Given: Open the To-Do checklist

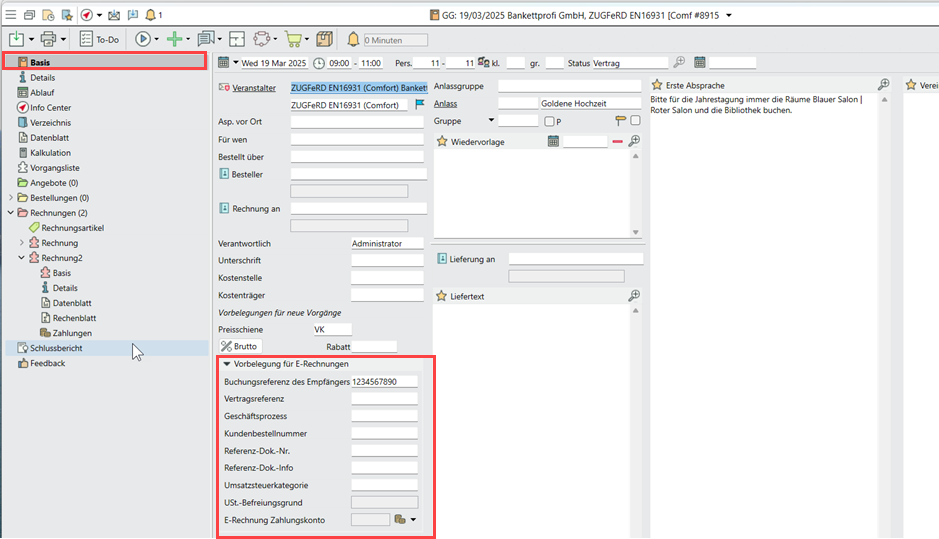Looking at the screenshot, I should tap(99, 39).
